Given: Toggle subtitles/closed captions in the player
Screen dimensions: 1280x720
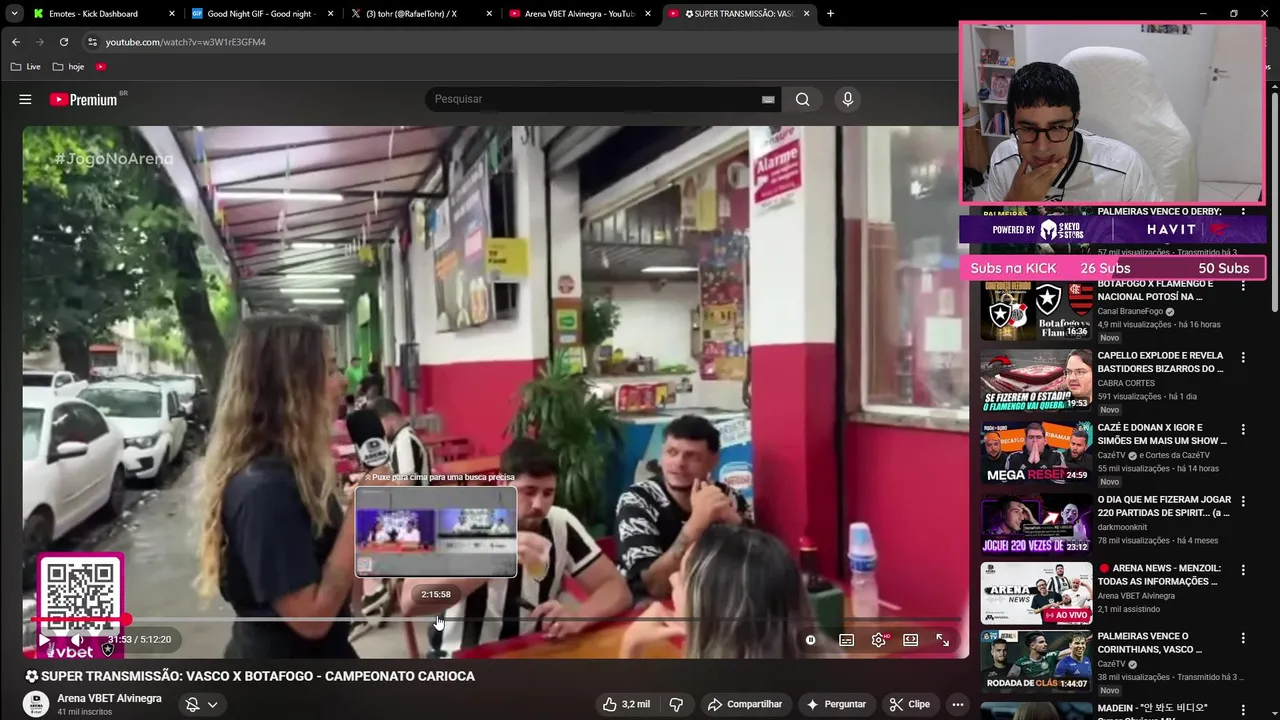Looking at the screenshot, I should [x=846, y=640].
